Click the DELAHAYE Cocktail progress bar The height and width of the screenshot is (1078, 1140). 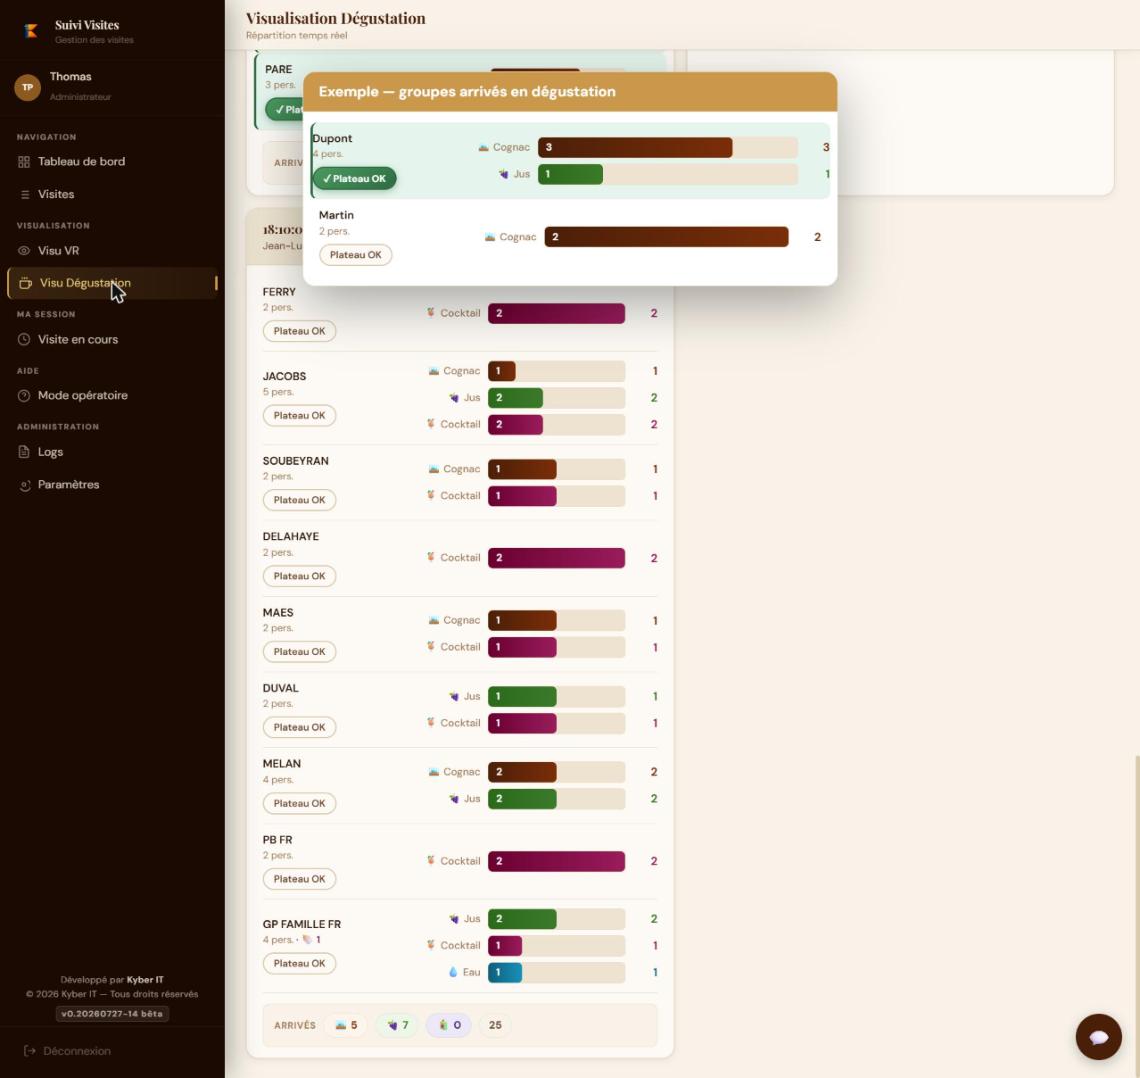coord(556,558)
